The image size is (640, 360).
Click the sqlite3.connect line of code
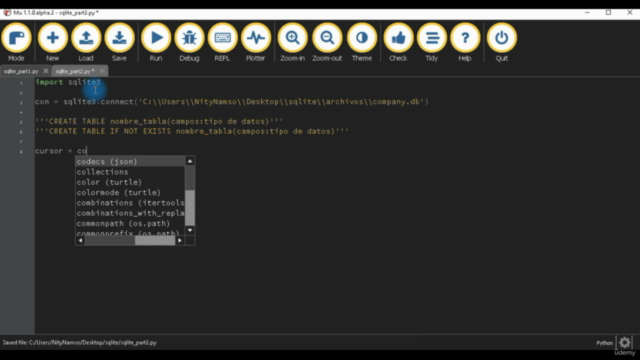point(232,102)
